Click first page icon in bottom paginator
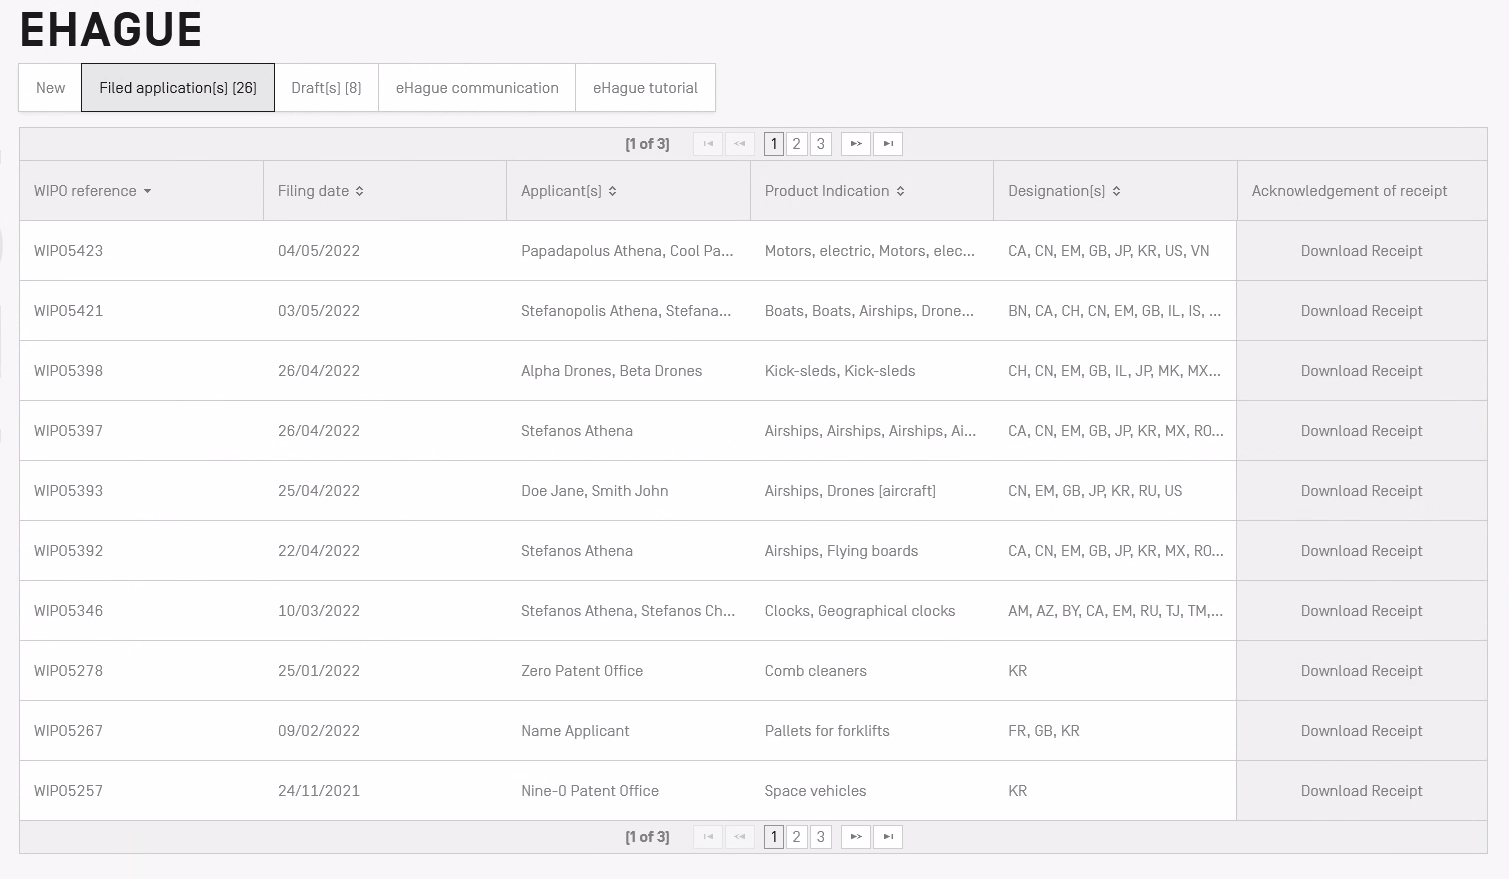Image resolution: width=1509 pixels, height=879 pixels. (708, 837)
